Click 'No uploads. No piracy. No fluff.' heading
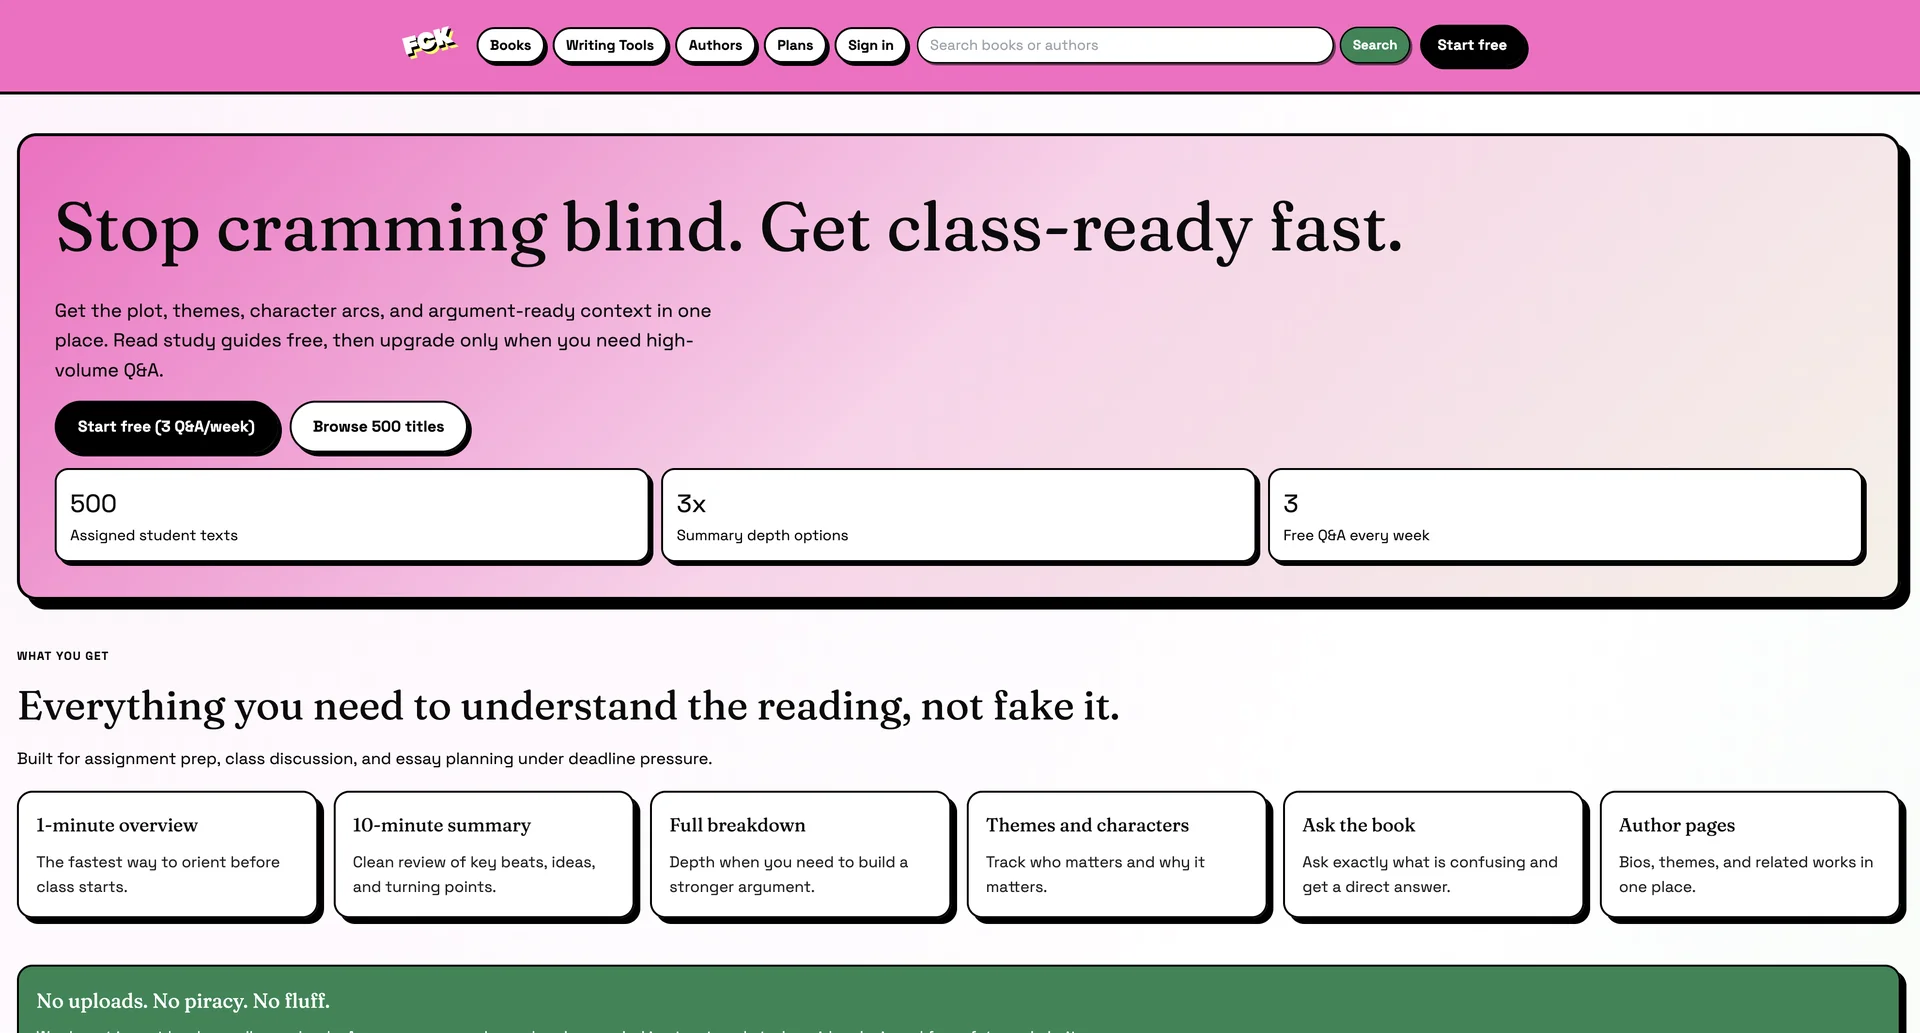Viewport: 1920px width, 1033px height. point(183,1001)
